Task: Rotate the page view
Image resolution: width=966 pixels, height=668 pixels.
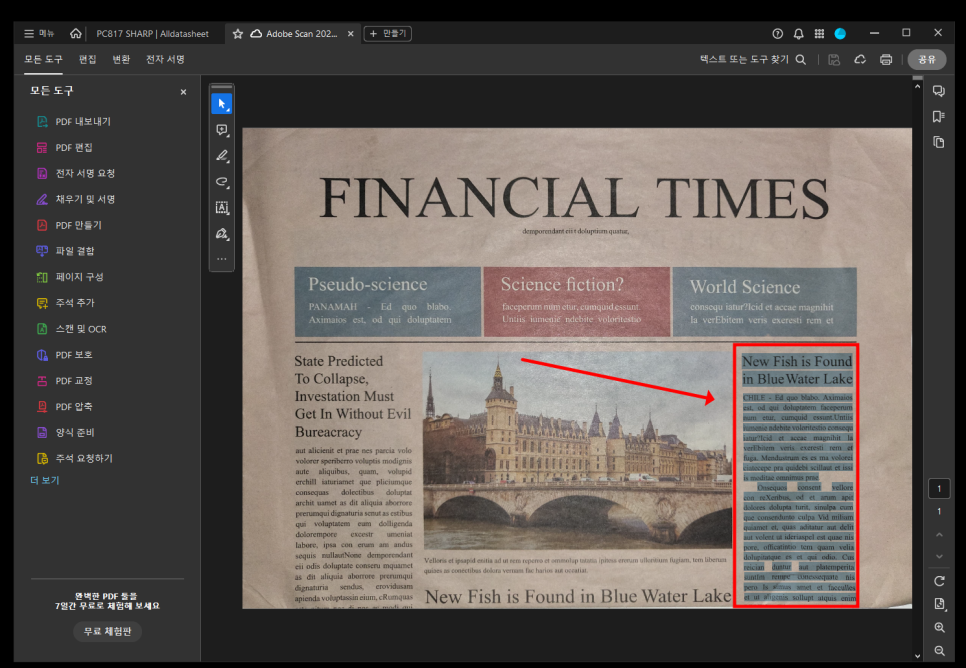Action: pyautogui.click(x=939, y=581)
